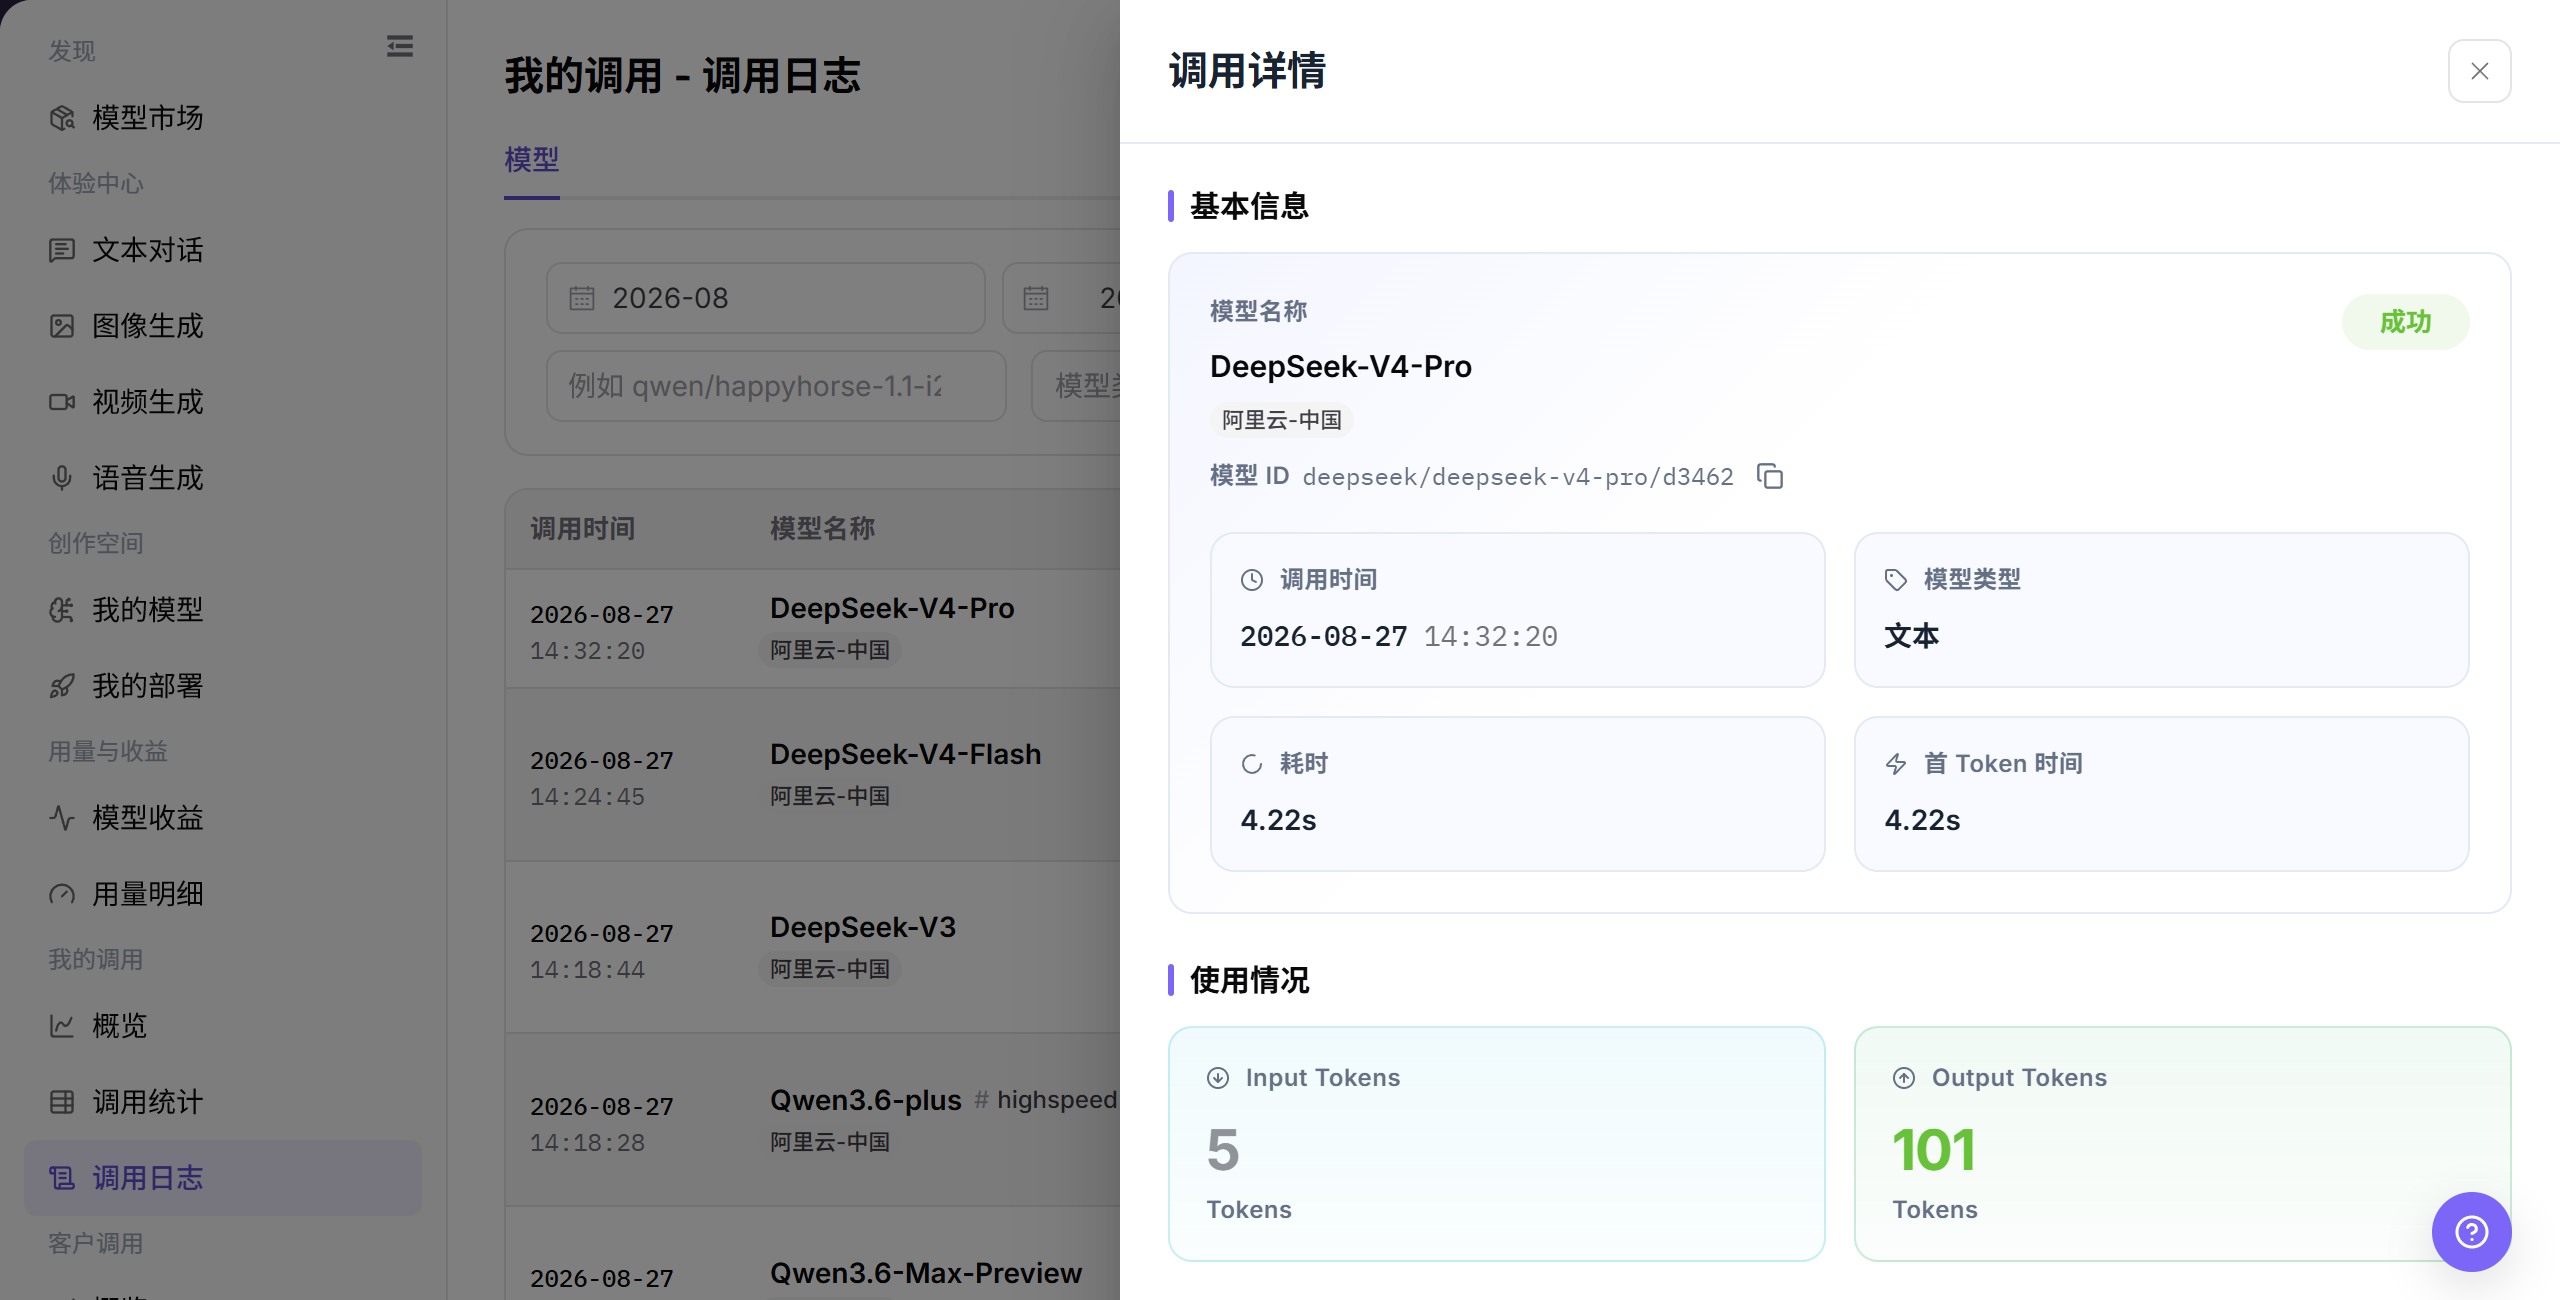Click the 文本 model type value
This screenshot has height=1300, width=2560.
point(1911,636)
